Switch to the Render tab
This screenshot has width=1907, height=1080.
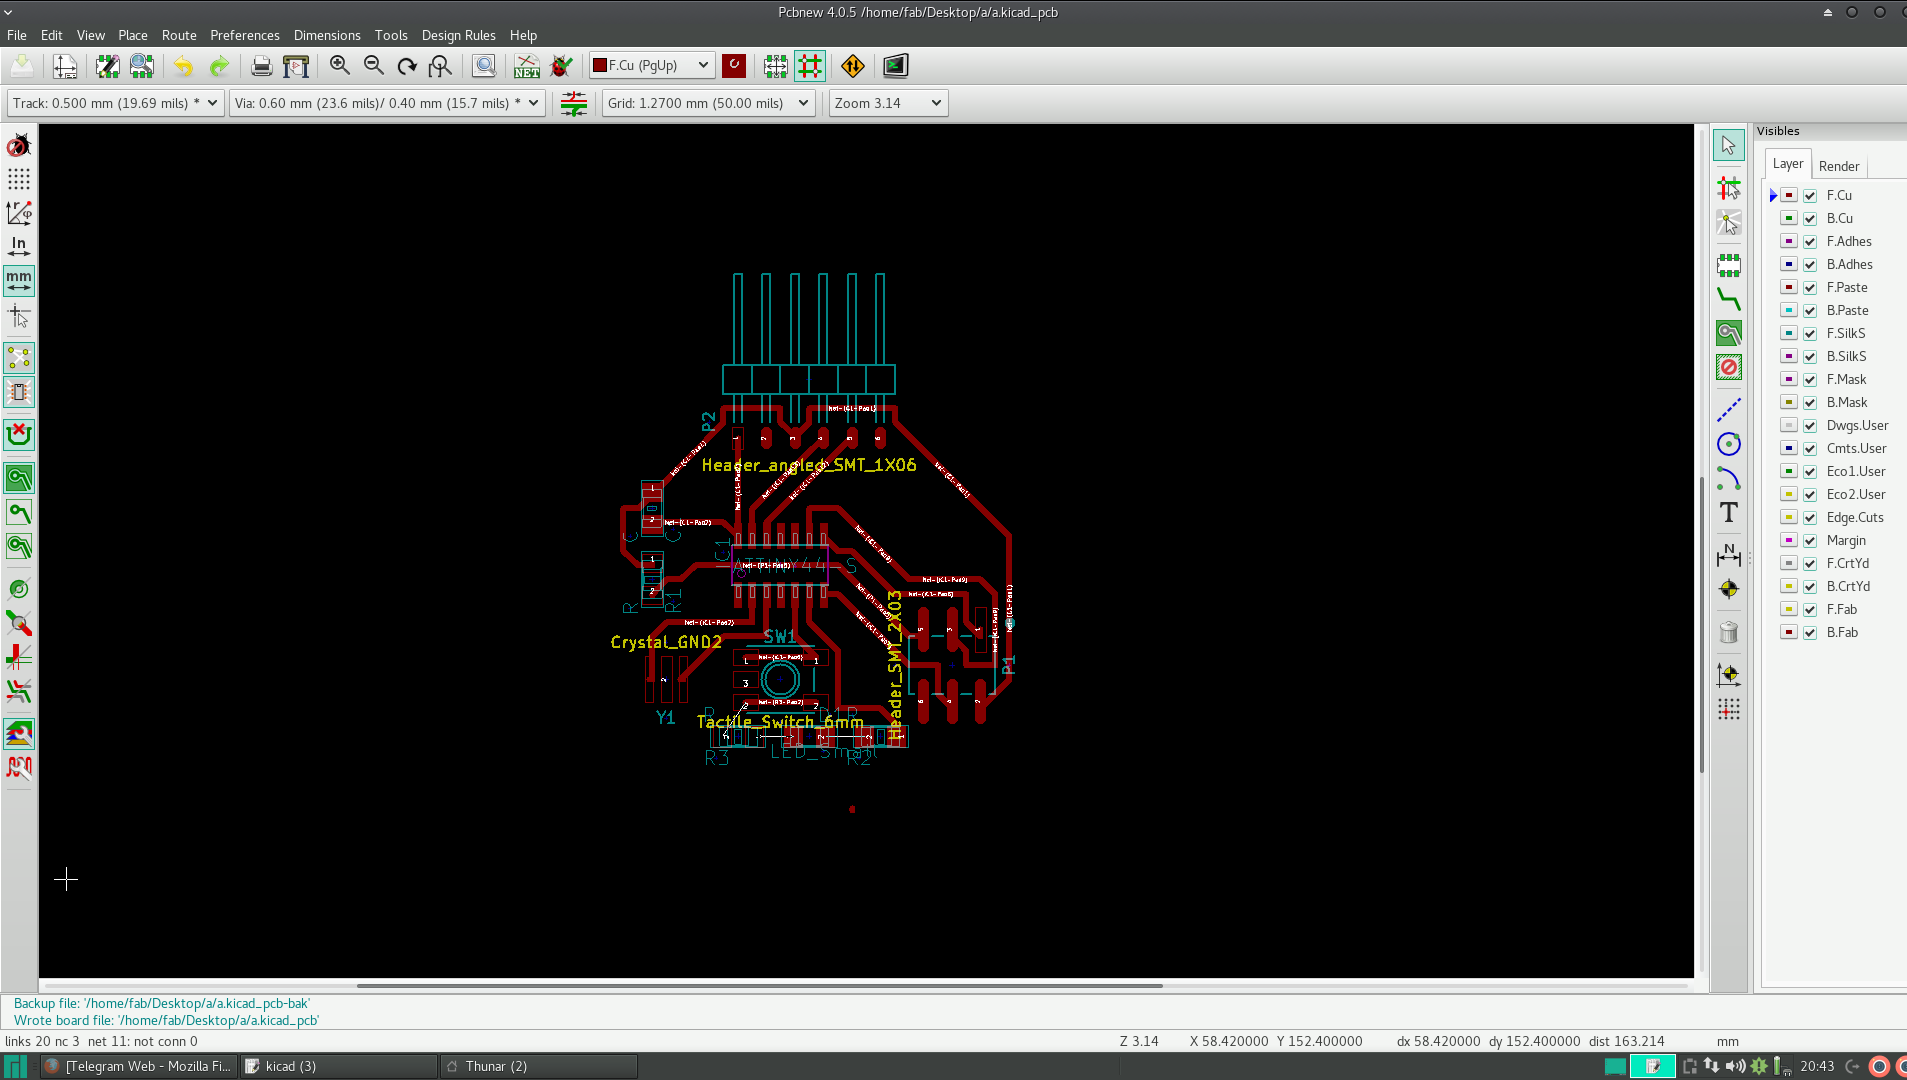(1839, 166)
